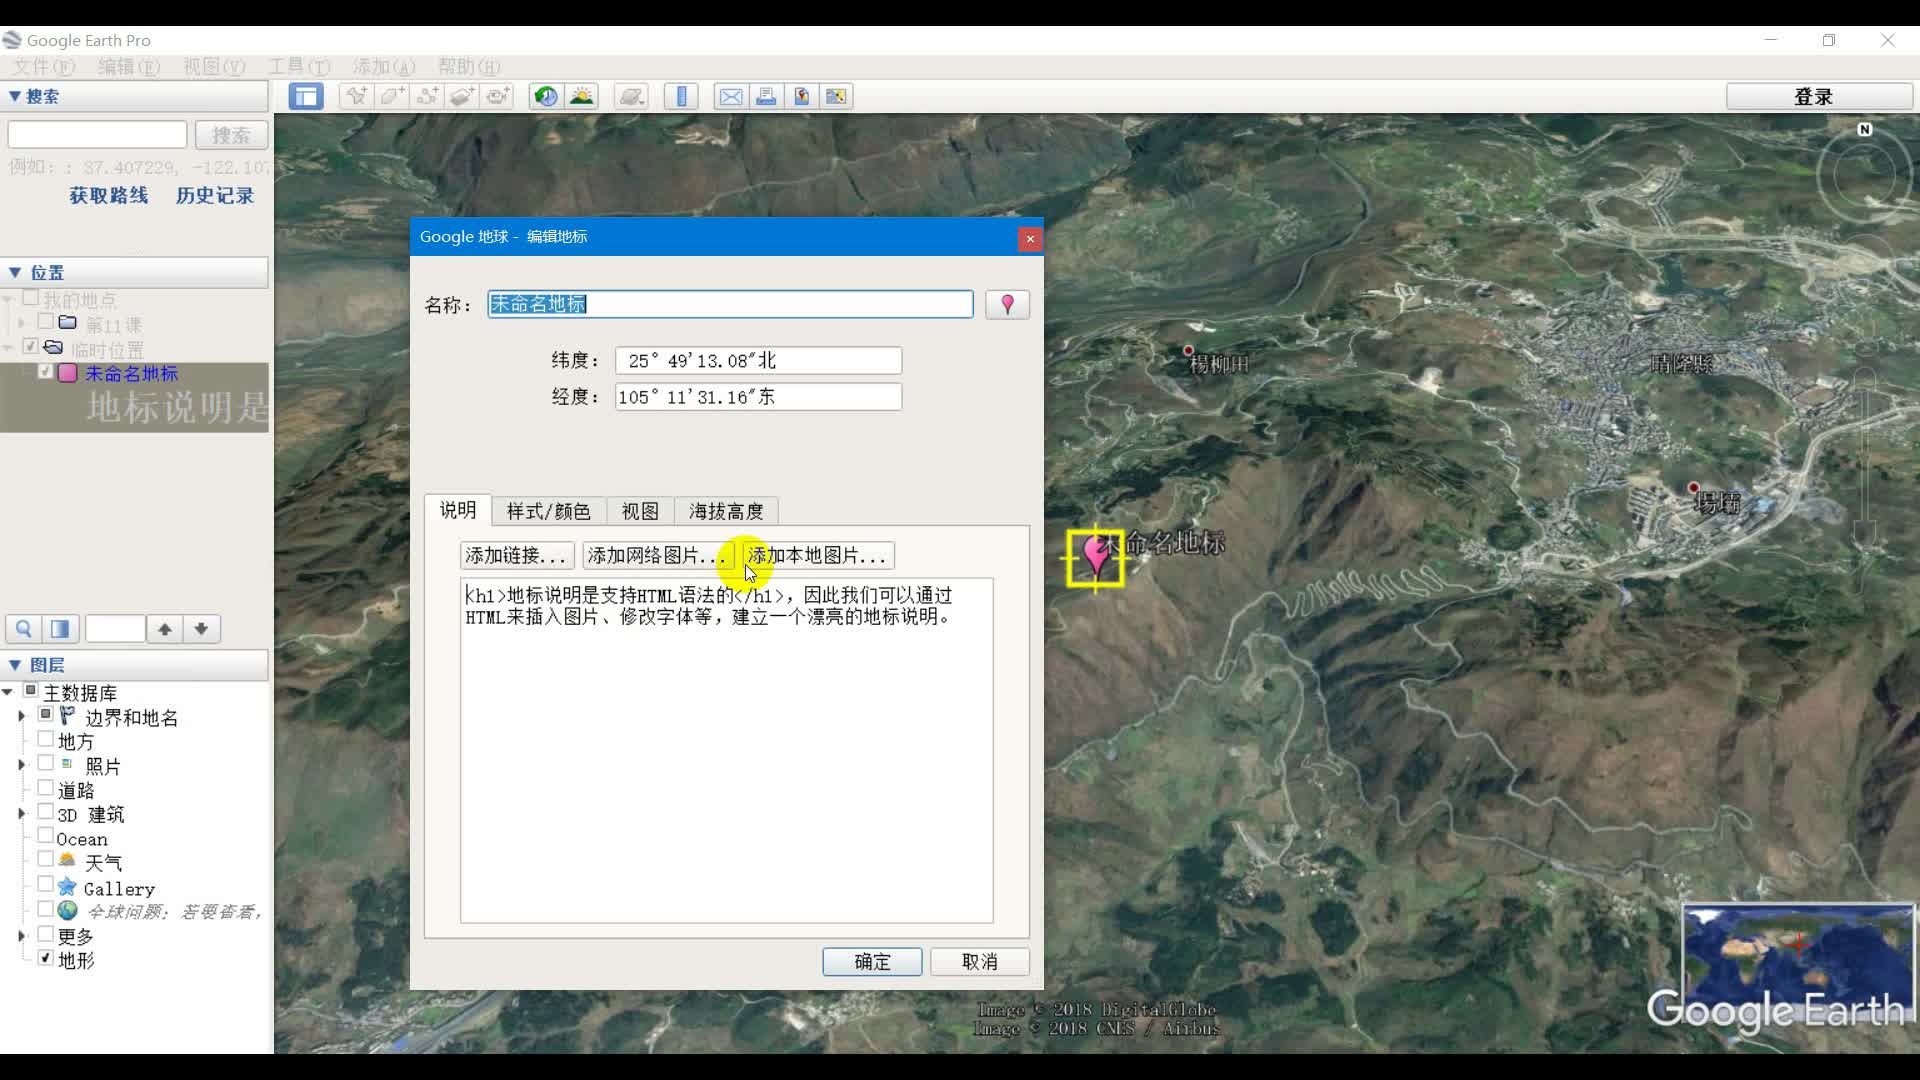Image resolution: width=1920 pixels, height=1080 pixels.
Task: Click the Add Path toolbar icon
Action: (x=427, y=96)
